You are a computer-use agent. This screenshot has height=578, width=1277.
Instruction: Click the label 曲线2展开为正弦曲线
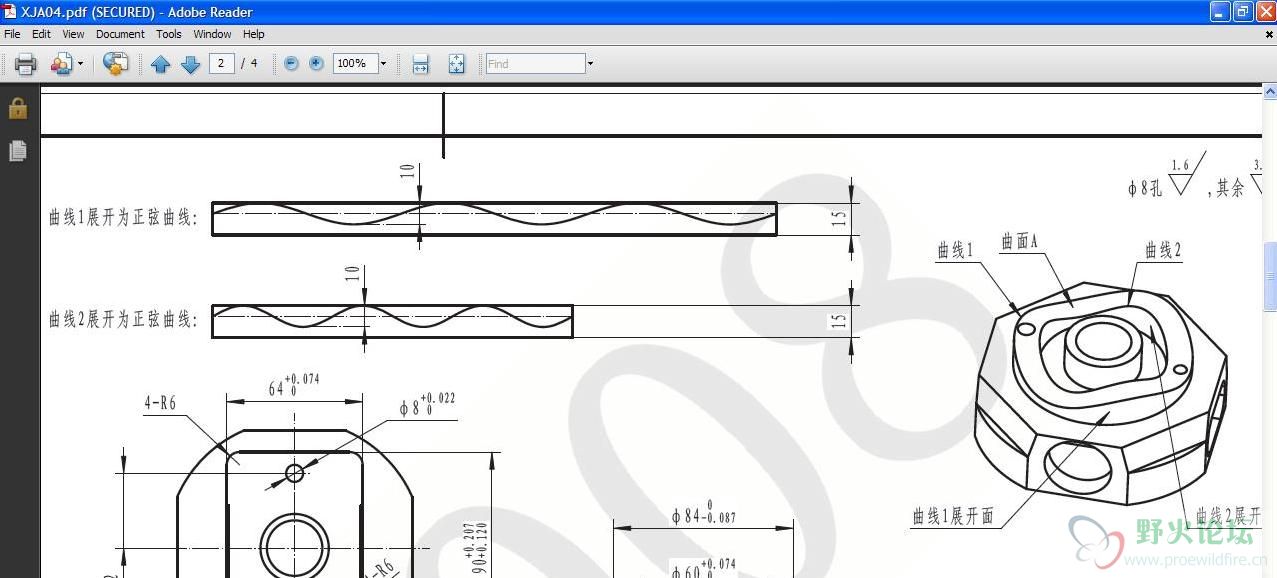pos(124,319)
